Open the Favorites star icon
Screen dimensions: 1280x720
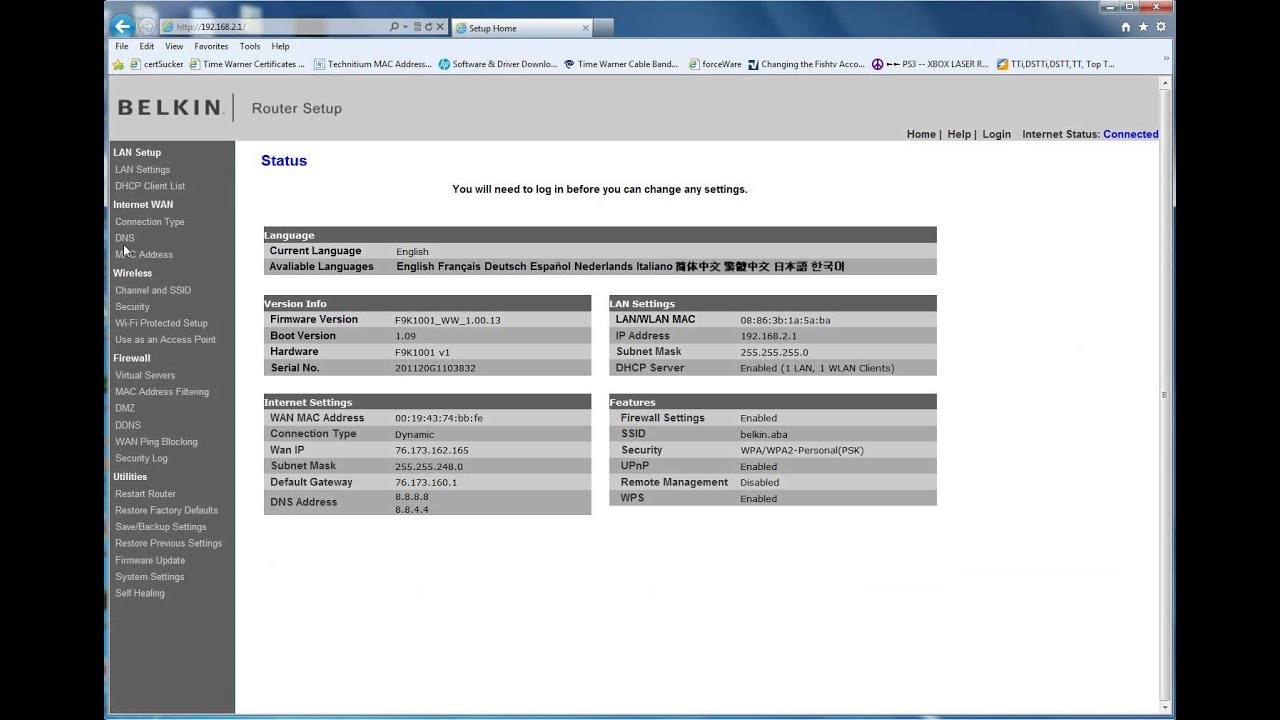point(1144,27)
